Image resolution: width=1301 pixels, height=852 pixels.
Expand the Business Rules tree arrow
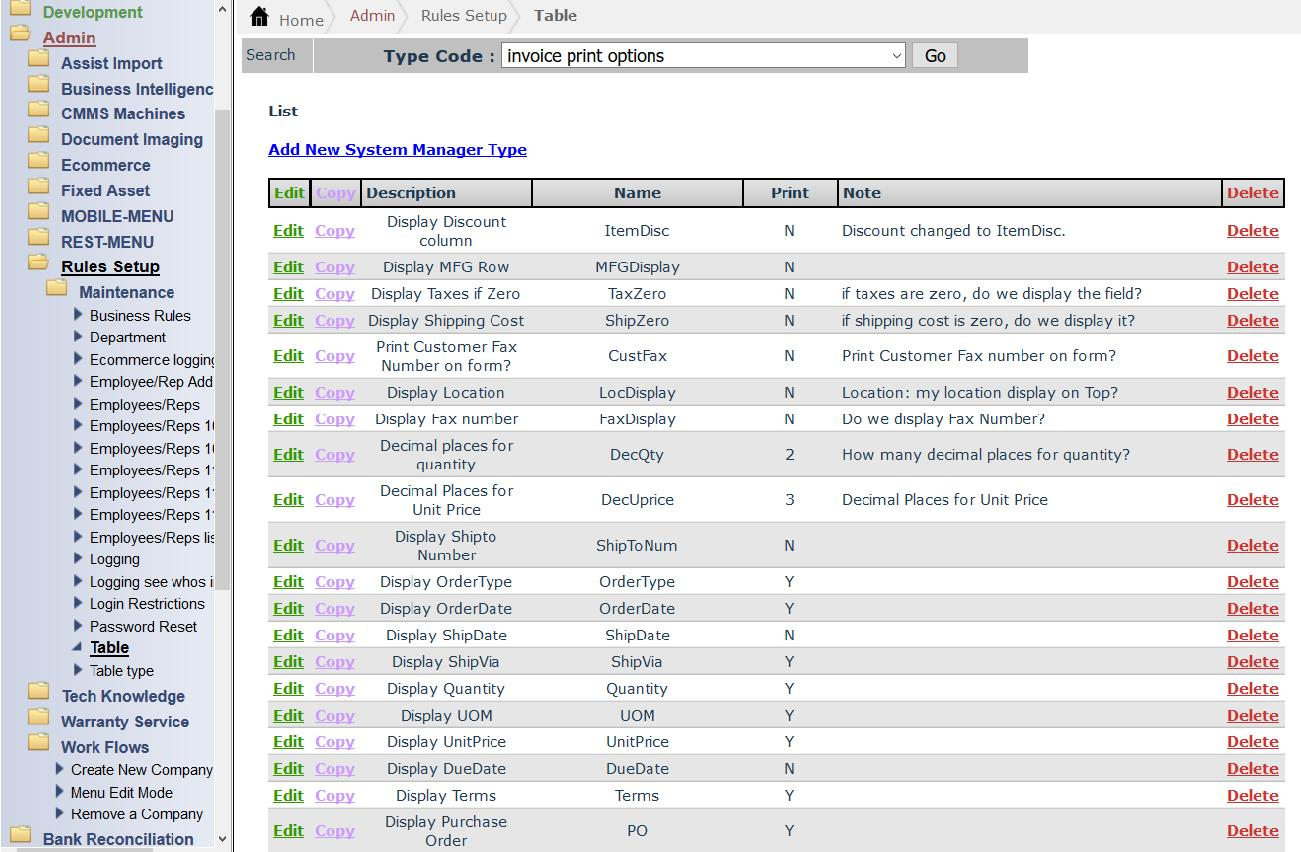coord(79,315)
